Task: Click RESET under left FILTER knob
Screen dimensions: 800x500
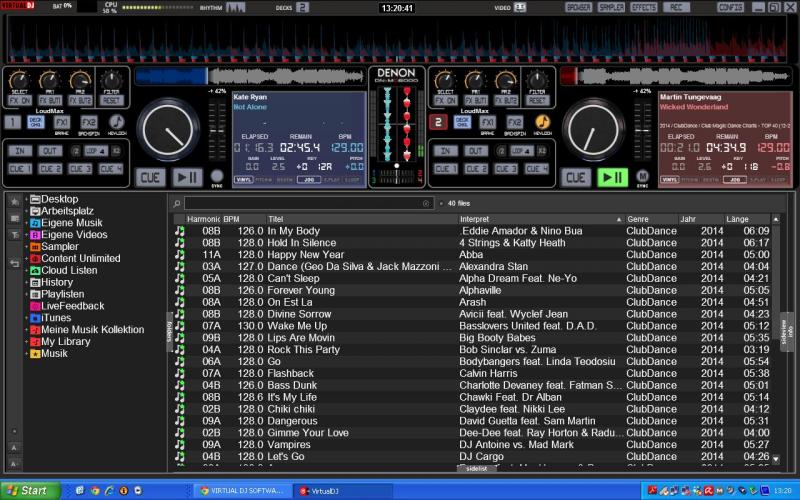Action: [111, 101]
